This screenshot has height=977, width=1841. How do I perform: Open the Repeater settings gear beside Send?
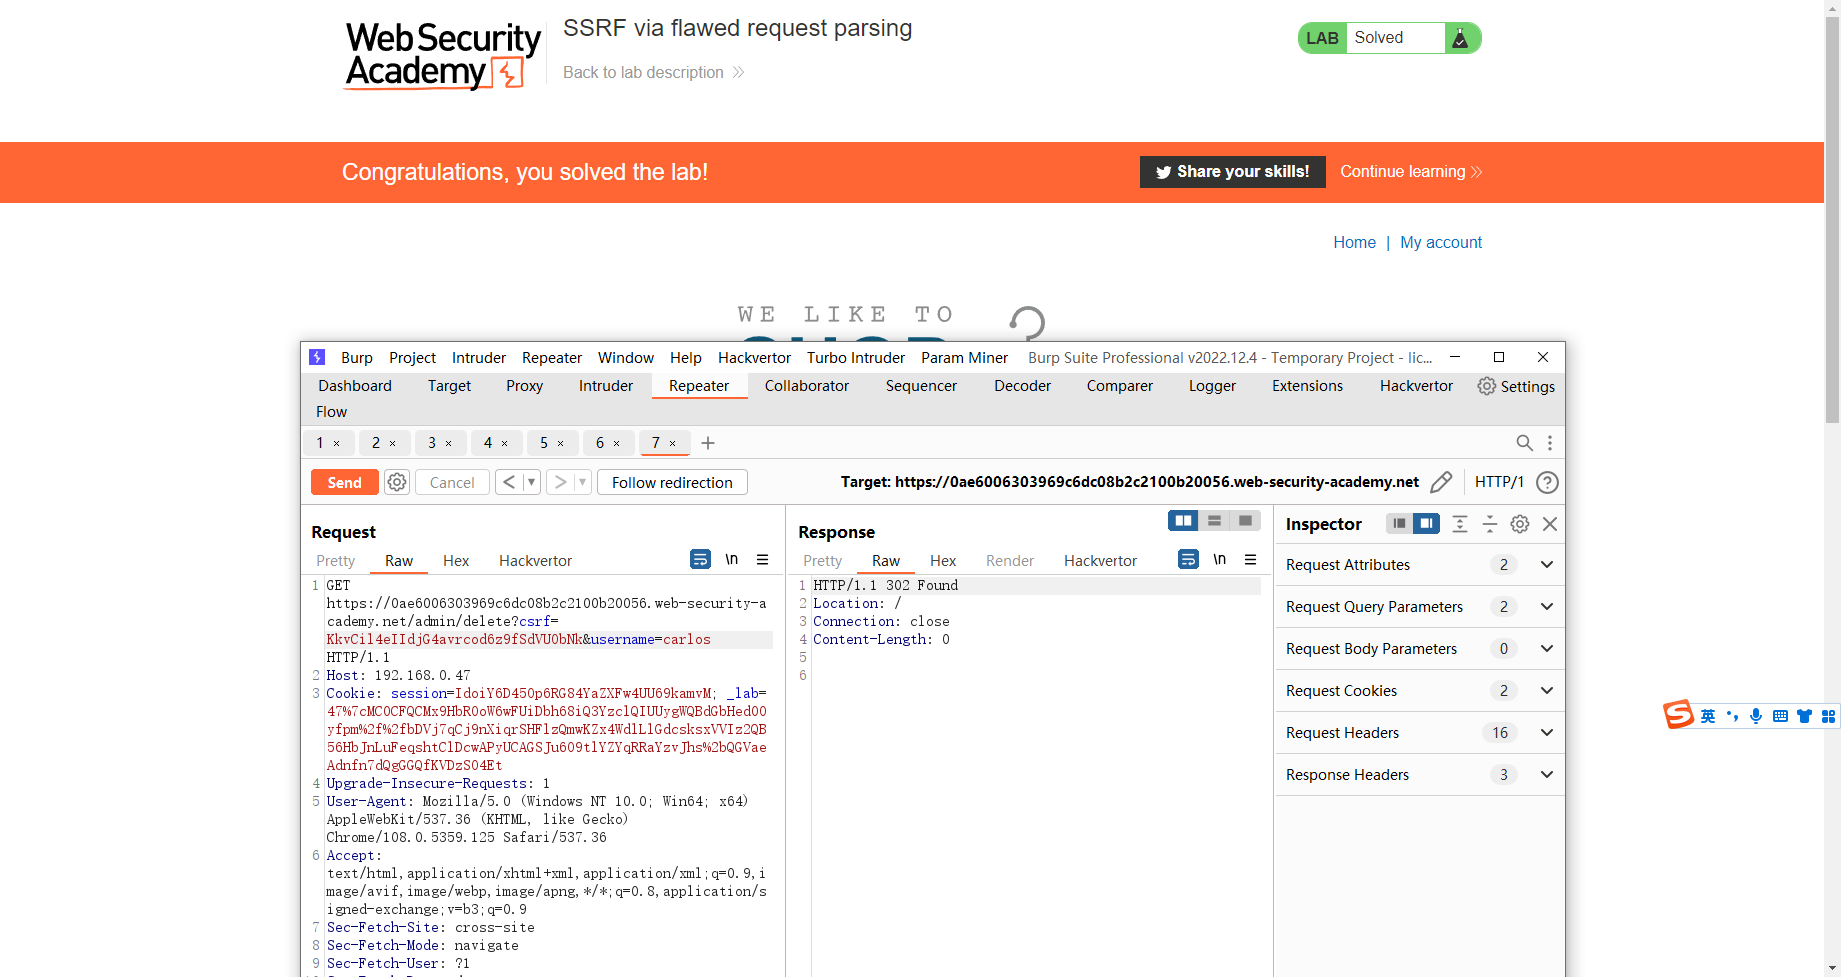[x=397, y=481]
